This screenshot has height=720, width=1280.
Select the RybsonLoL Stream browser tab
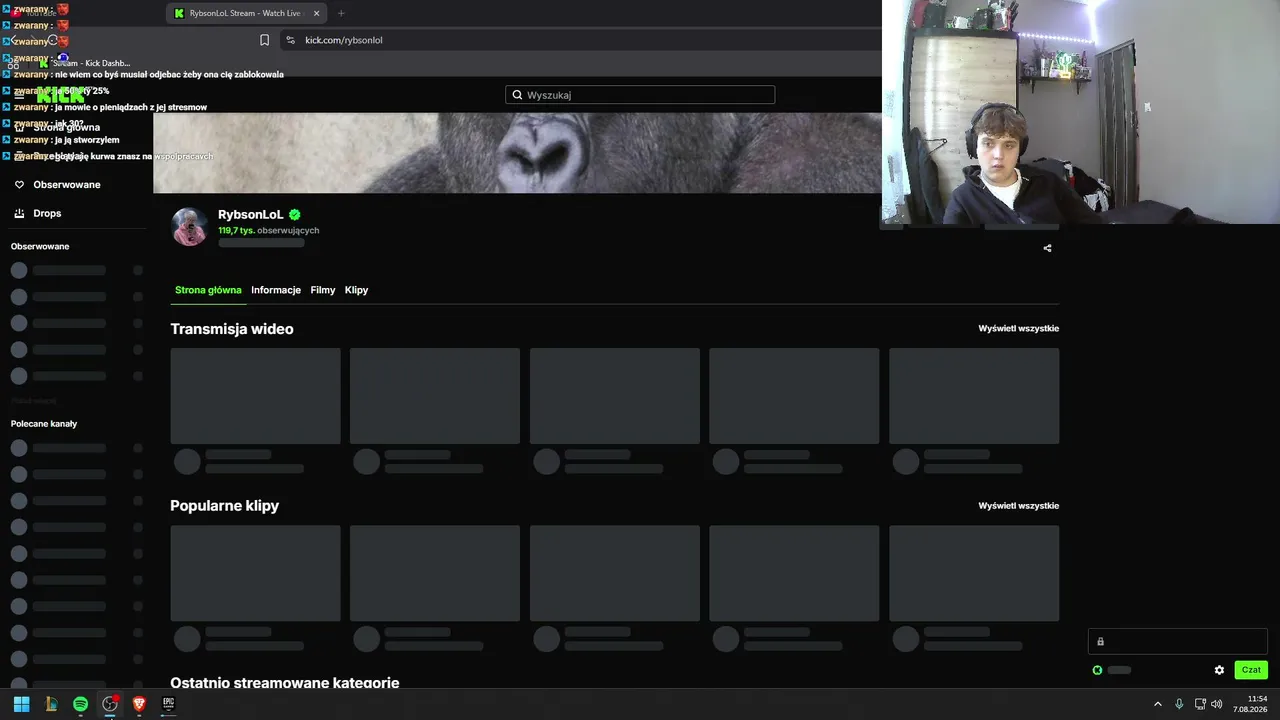(246, 13)
